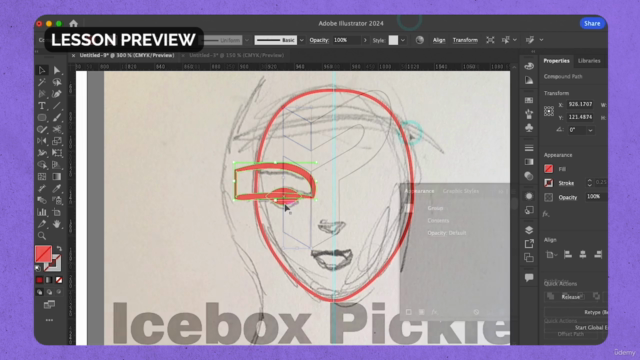Viewport: 640px width, 360px height.
Task: Open the graphic Style dropdown arrow
Action: [403, 40]
